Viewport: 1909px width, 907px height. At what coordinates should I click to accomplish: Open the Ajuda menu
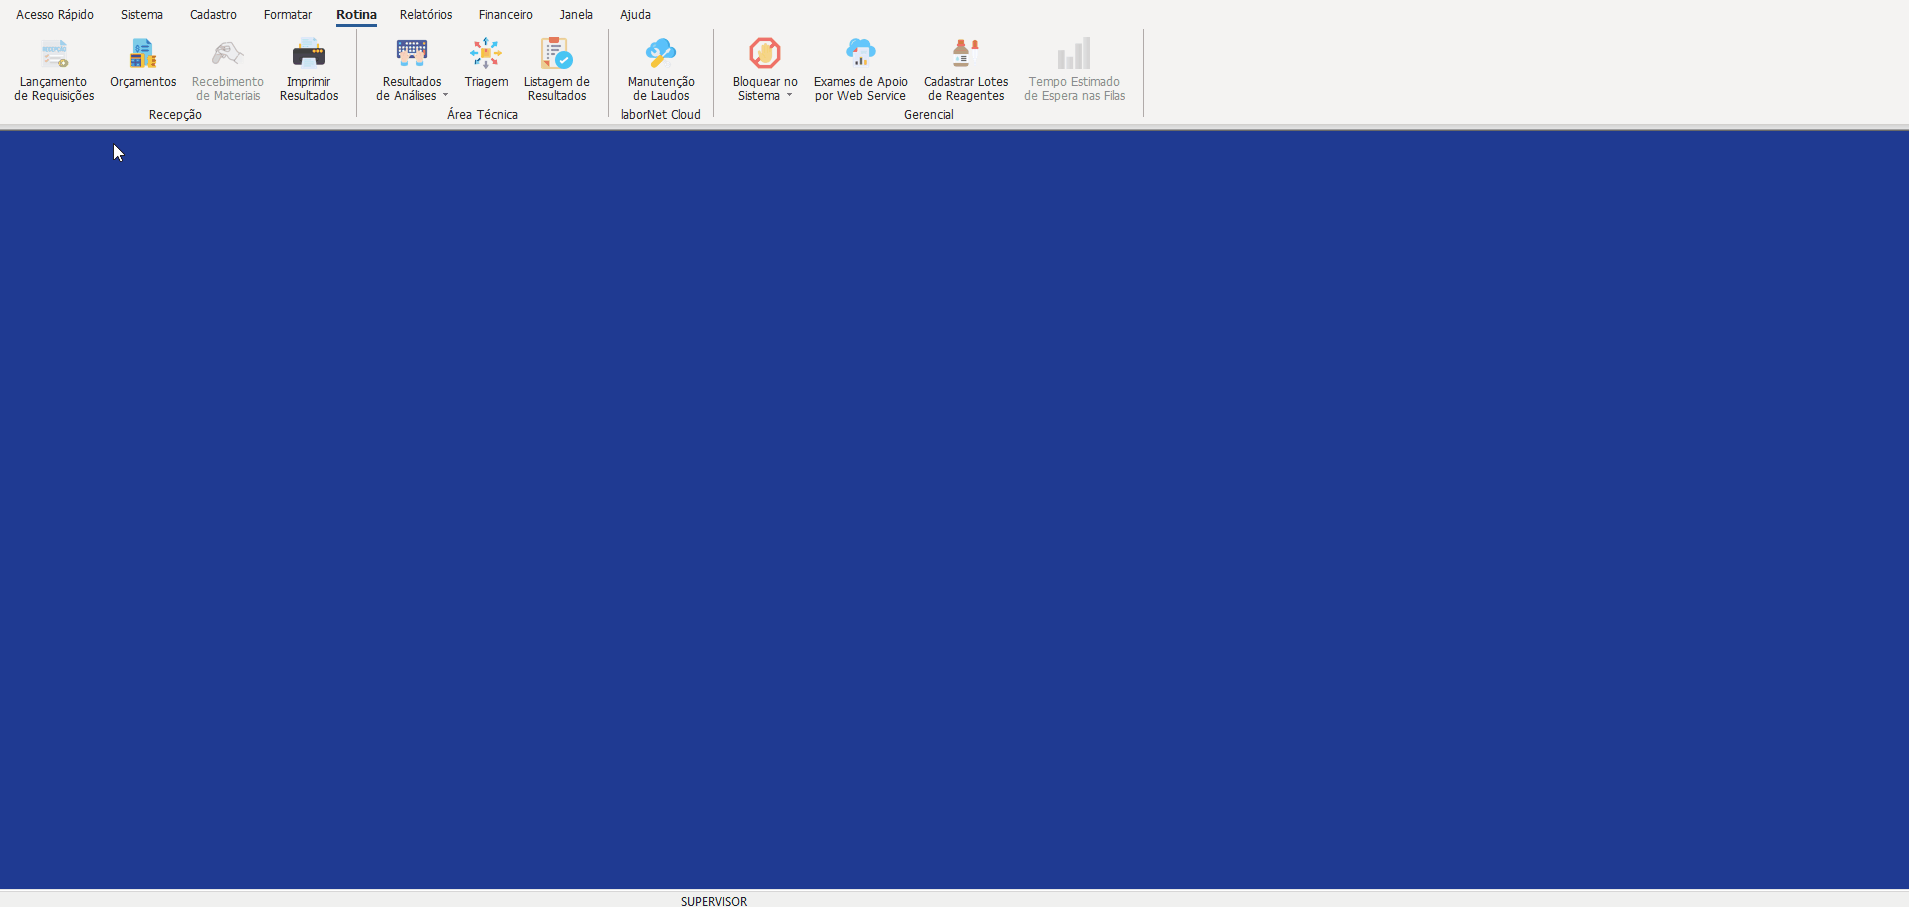pyautogui.click(x=635, y=15)
